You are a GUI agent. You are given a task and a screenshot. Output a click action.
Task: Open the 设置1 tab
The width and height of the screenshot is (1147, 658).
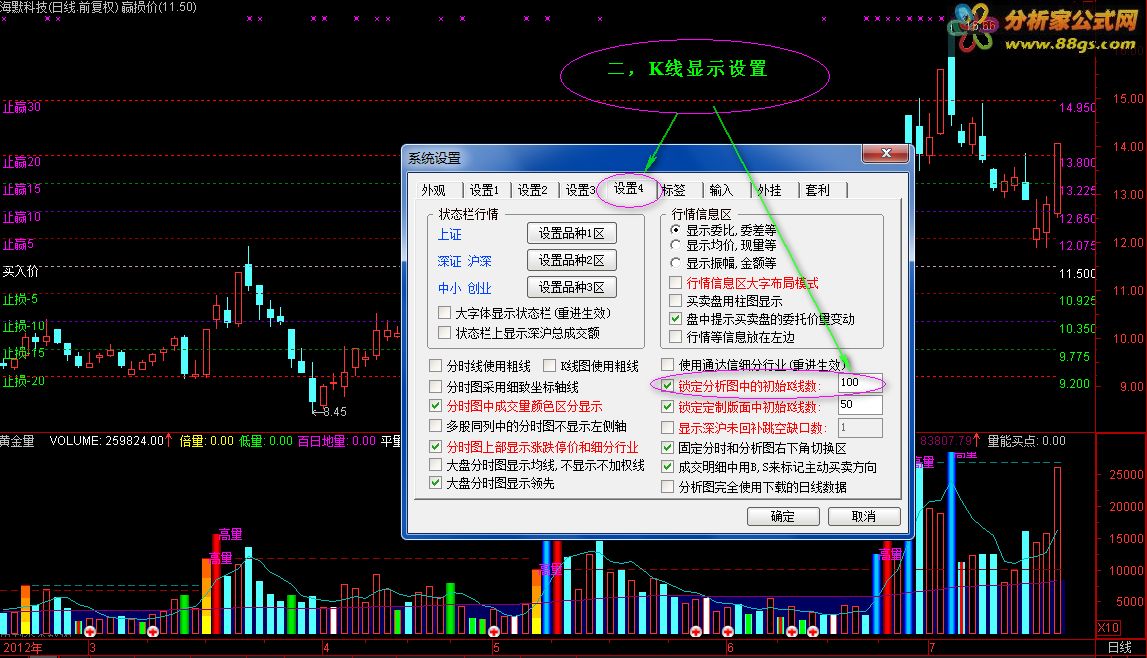coord(484,190)
